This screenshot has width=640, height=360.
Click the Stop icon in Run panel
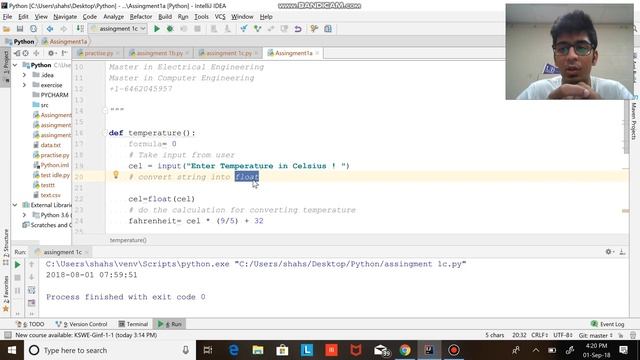pos(18,278)
